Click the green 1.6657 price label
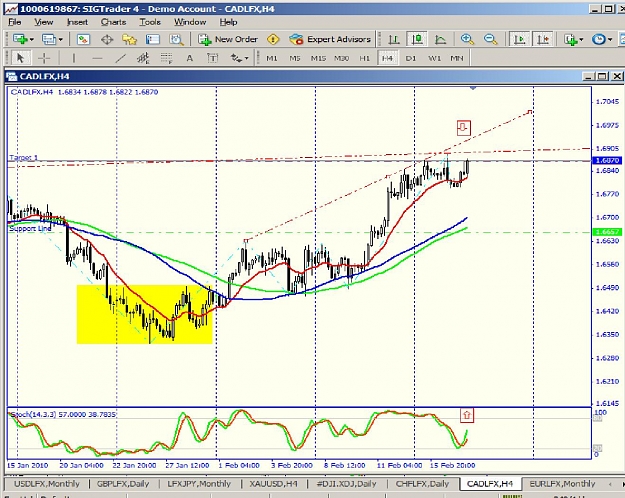Image resolution: width=625 pixels, height=498 pixels. pyautogui.click(x=607, y=232)
